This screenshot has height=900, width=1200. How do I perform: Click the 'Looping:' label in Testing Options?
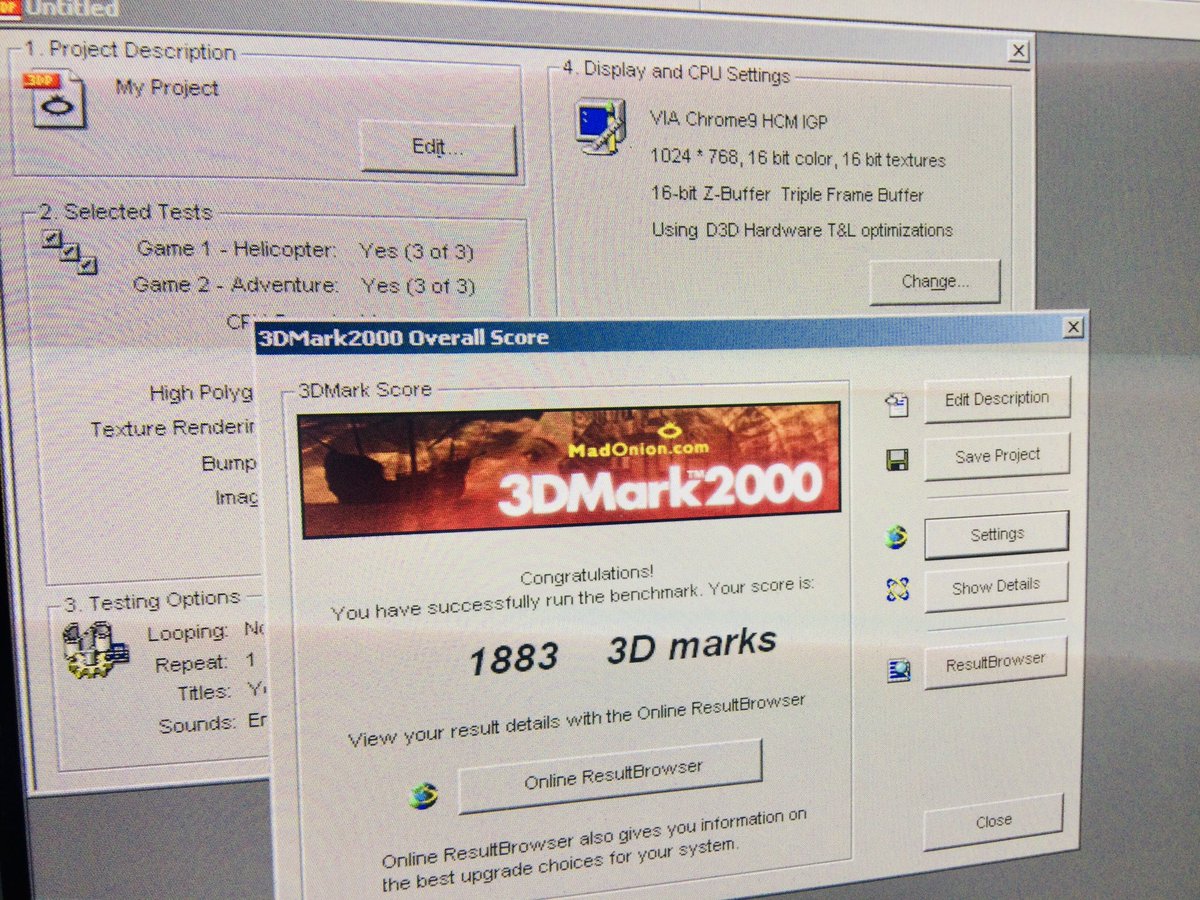tap(188, 632)
